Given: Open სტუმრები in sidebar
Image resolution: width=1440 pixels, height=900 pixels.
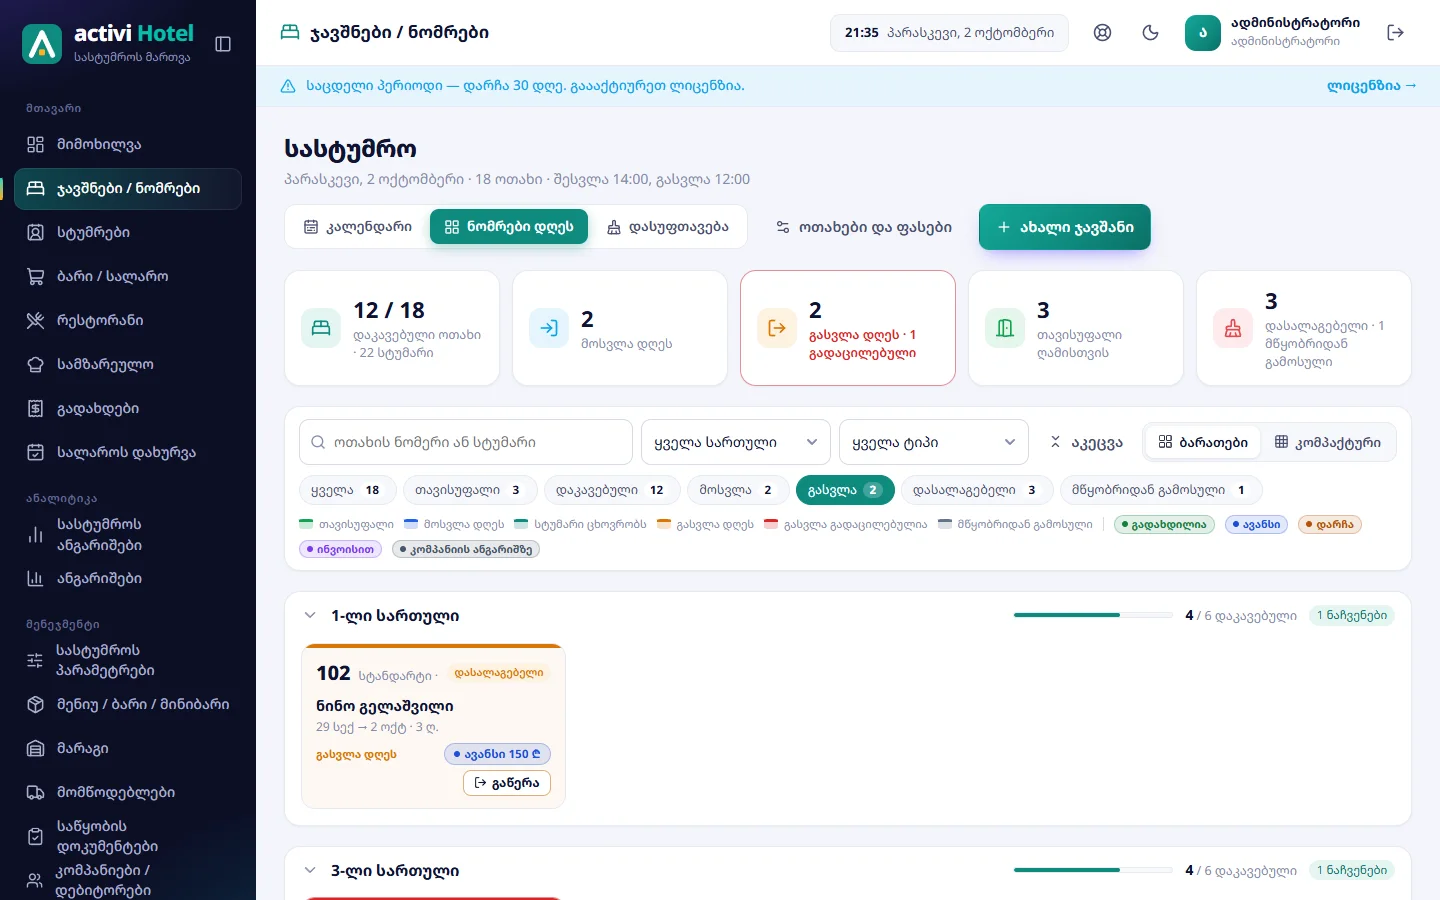Looking at the screenshot, I should [128, 232].
